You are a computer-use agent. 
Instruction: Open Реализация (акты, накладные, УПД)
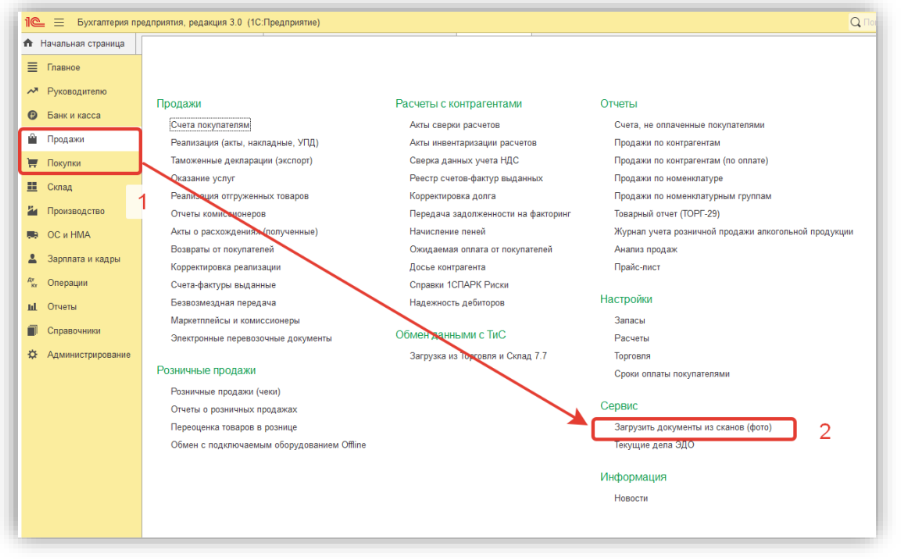[x=244, y=143]
